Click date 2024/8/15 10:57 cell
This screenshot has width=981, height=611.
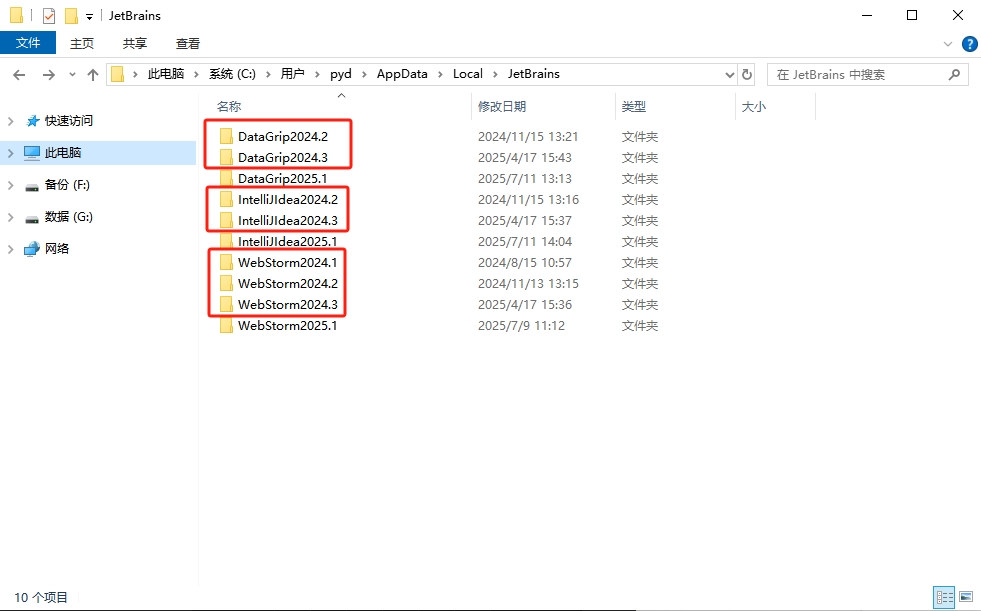pyautogui.click(x=525, y=263)
